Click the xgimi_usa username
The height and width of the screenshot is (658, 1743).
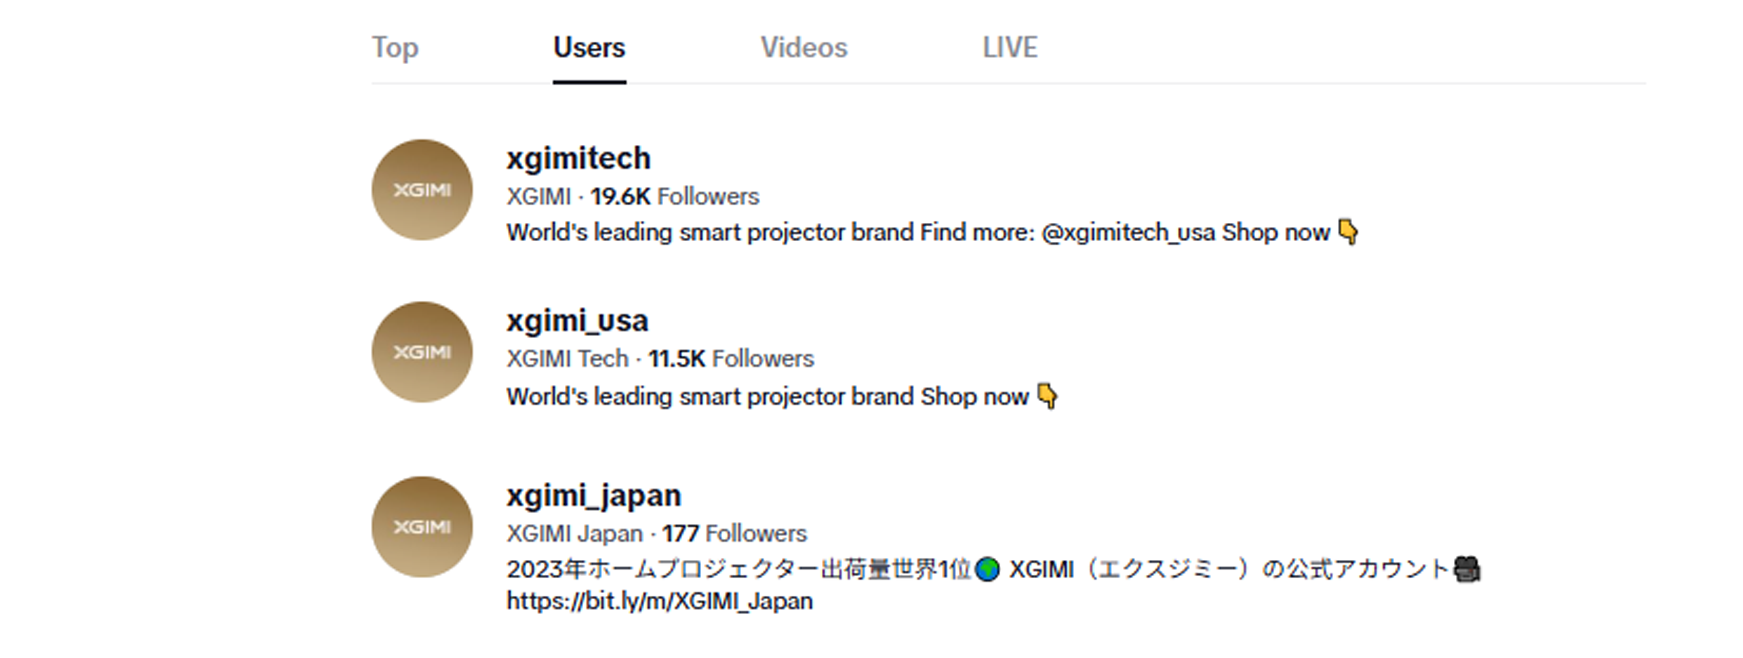coord(577,321)
